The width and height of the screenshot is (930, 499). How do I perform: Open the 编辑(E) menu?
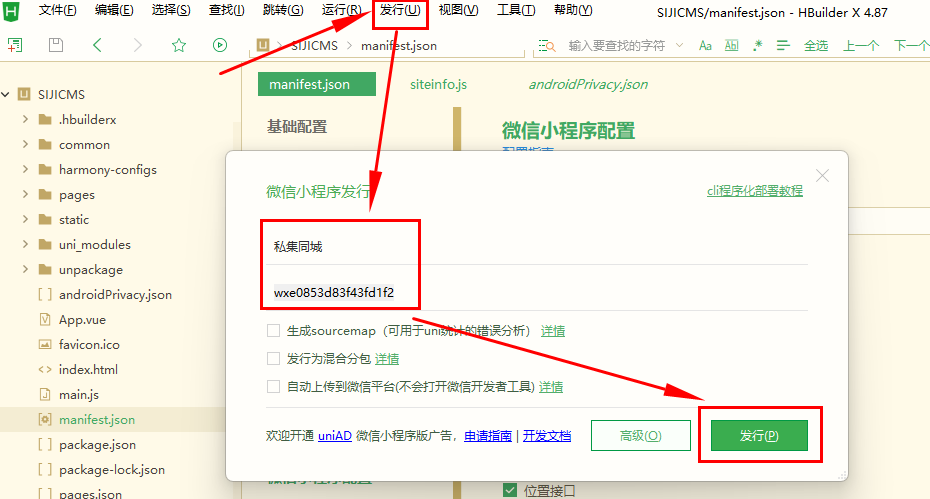114,10
